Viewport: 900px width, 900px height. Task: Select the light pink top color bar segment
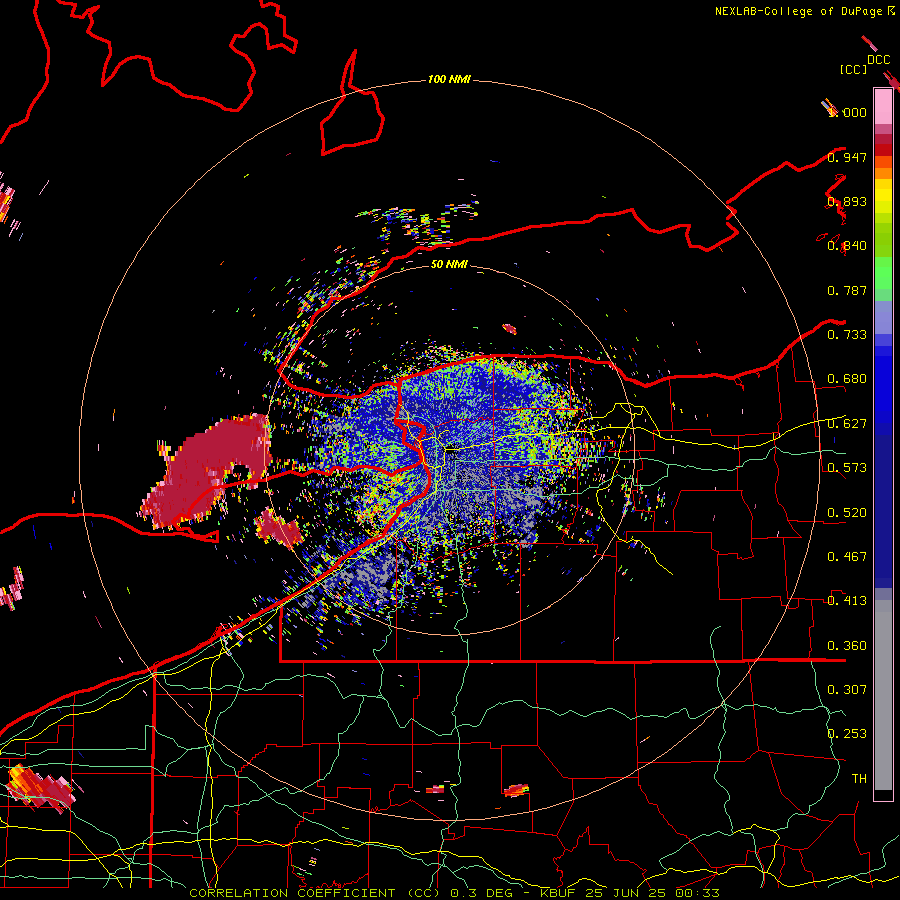883,107
